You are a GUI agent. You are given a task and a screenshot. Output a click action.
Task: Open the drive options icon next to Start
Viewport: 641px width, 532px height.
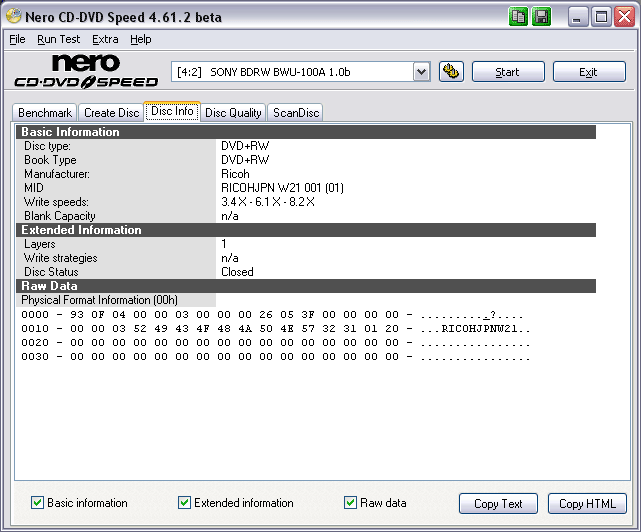tap(451, 72)
